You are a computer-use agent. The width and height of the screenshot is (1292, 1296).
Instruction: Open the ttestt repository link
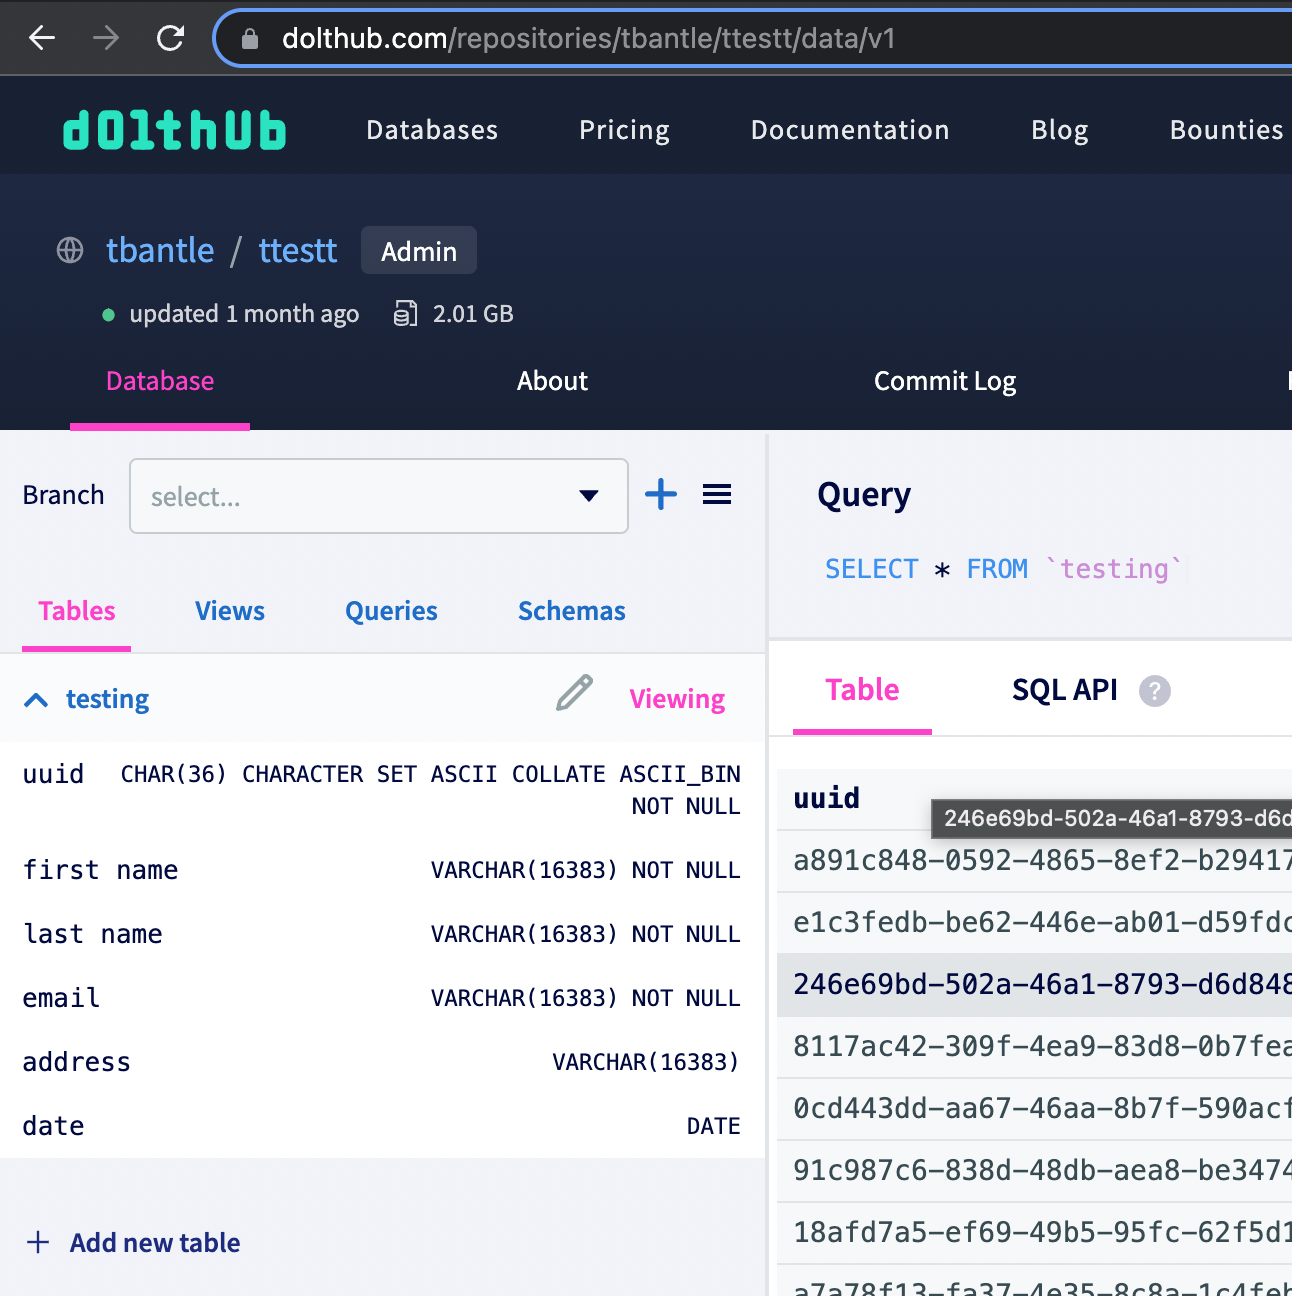298,250
